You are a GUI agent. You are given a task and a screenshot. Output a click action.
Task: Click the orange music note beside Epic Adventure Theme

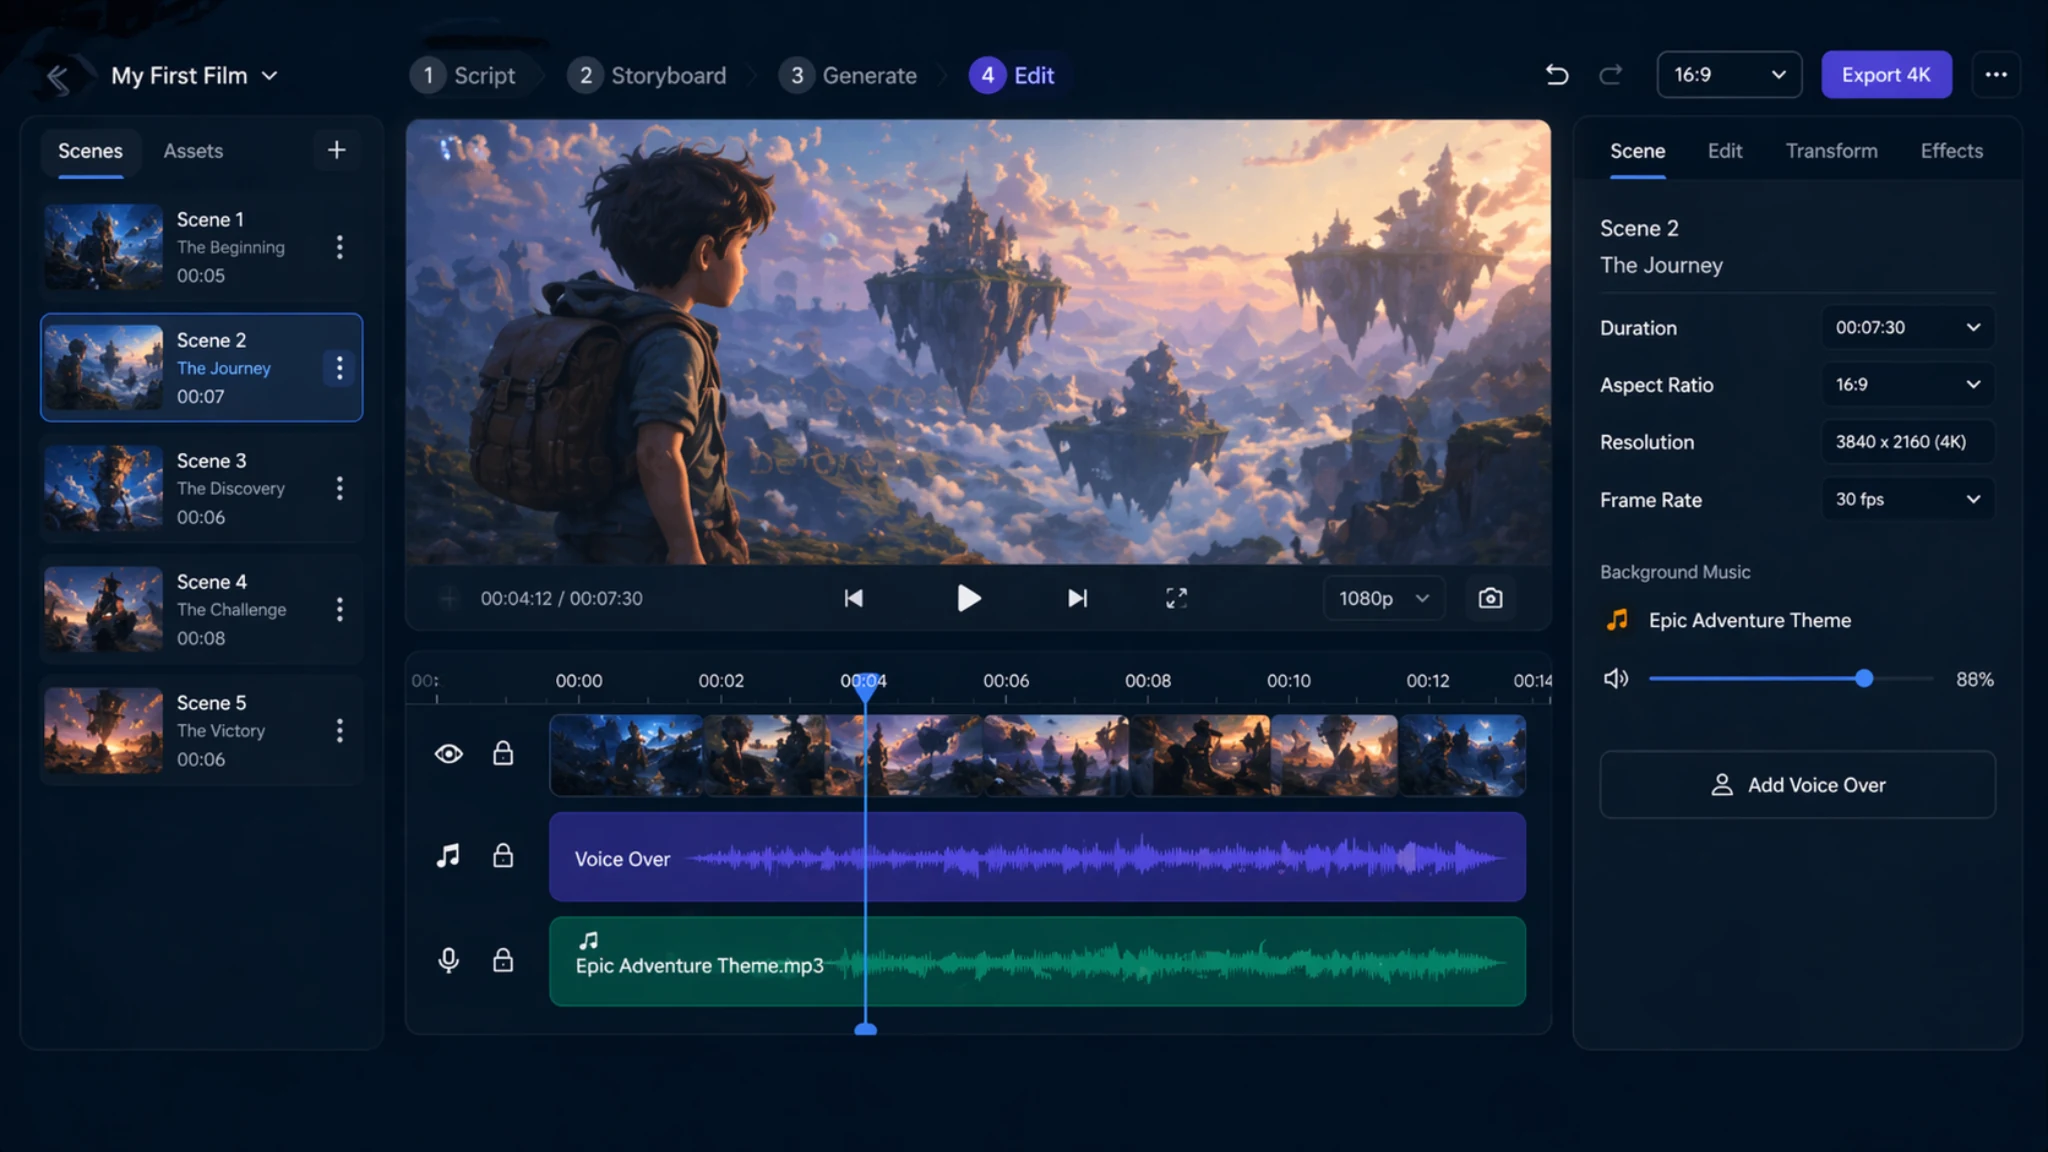[x=1617, y=620]
